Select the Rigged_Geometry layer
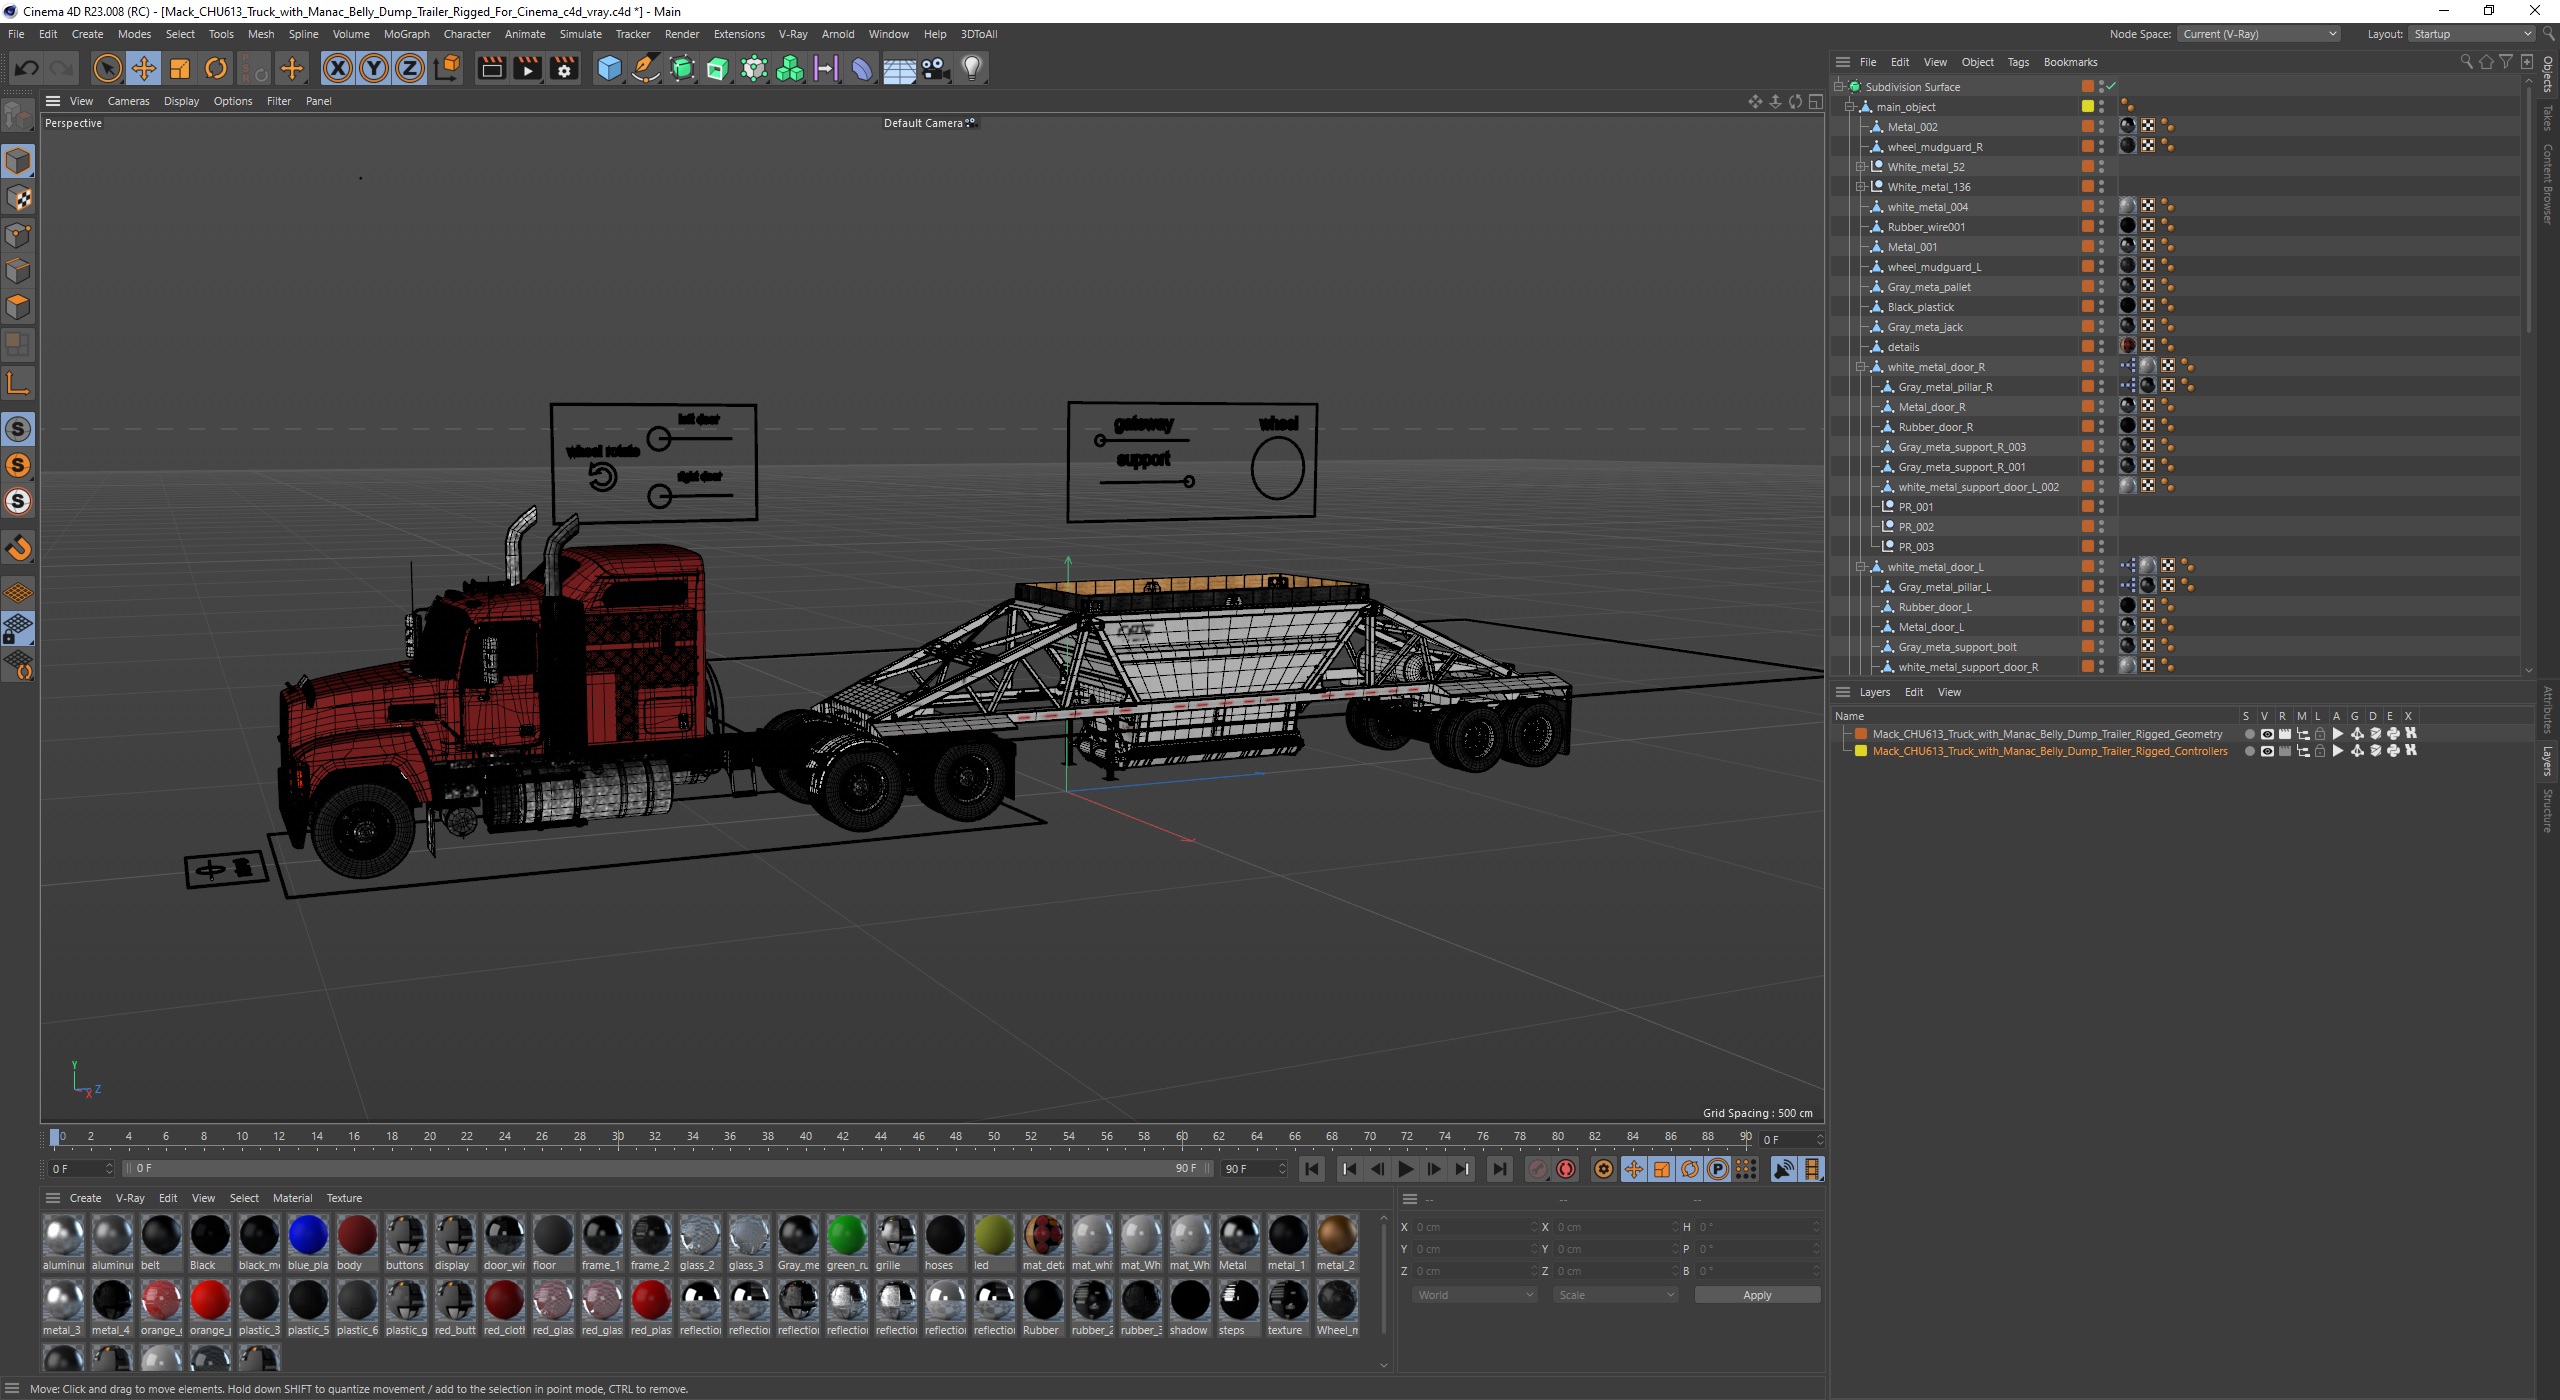Viewport: 2560px width, 1400px height. (2047, 734)
